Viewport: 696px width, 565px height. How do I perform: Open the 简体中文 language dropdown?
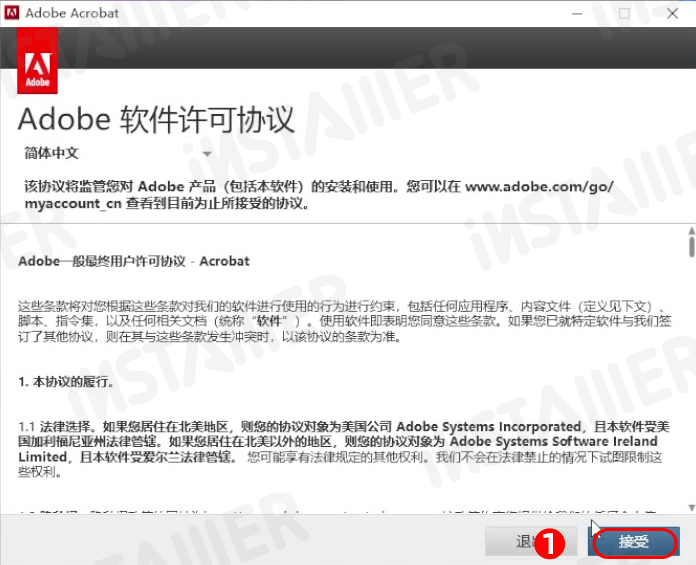tap(118, 154)
